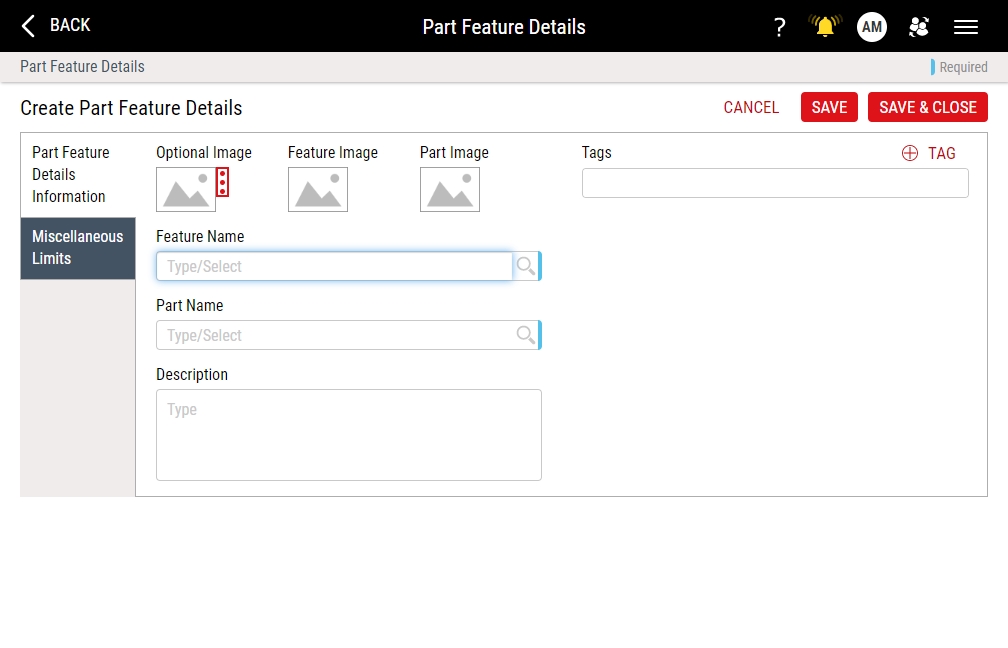The image size is (1008, 648).
Task: Switch to Miscellaneous Limits tab
Action: point(78,248)
